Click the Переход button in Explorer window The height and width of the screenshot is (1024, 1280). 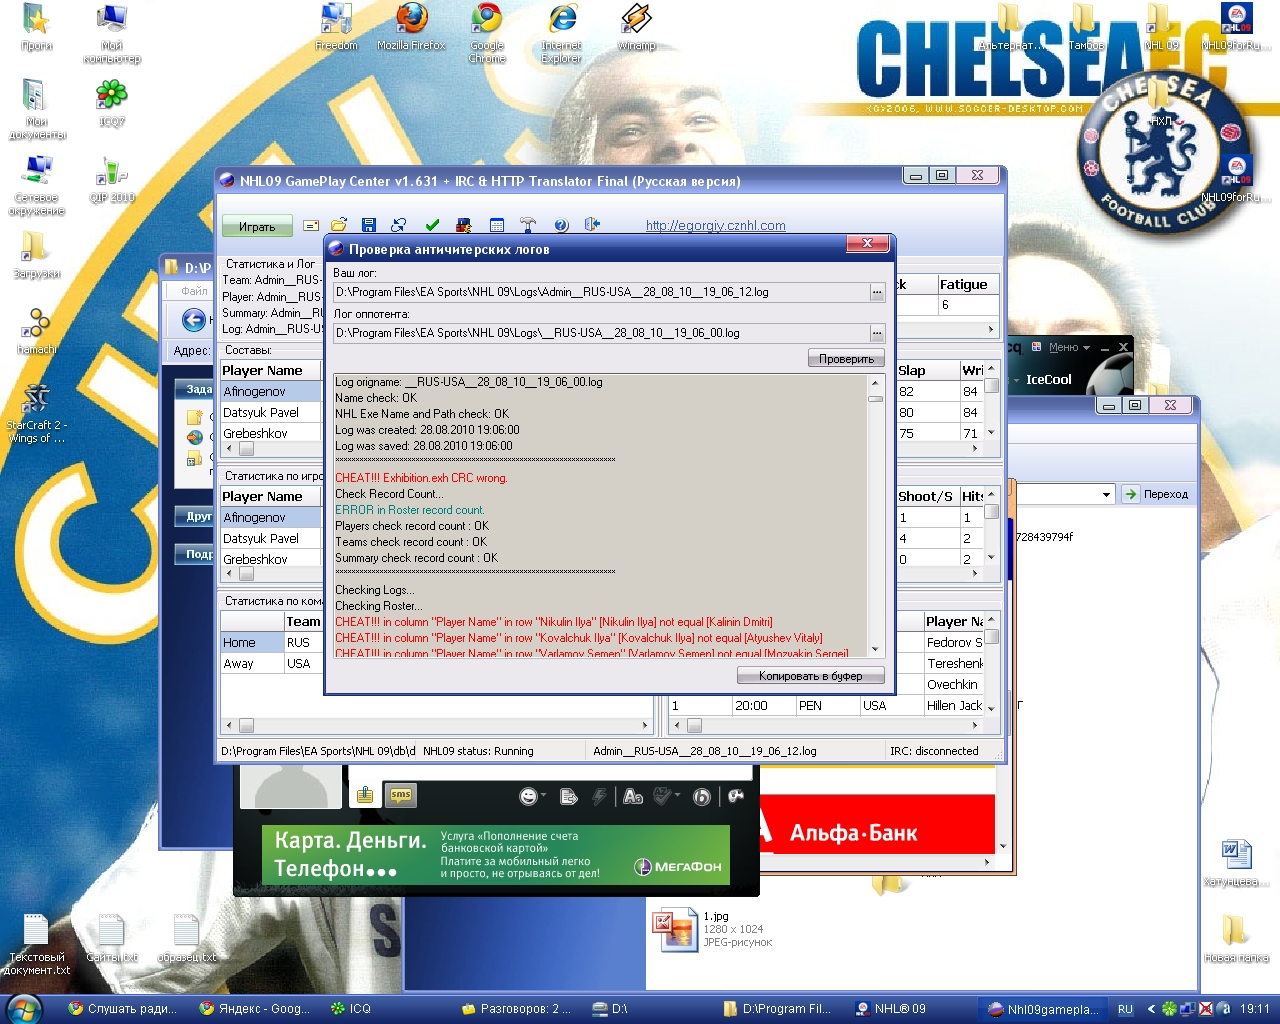(x=1156, y=494)
